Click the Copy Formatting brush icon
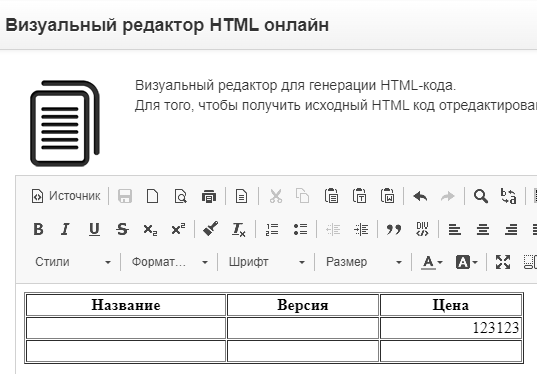The image size is (537, 374). 211,229
